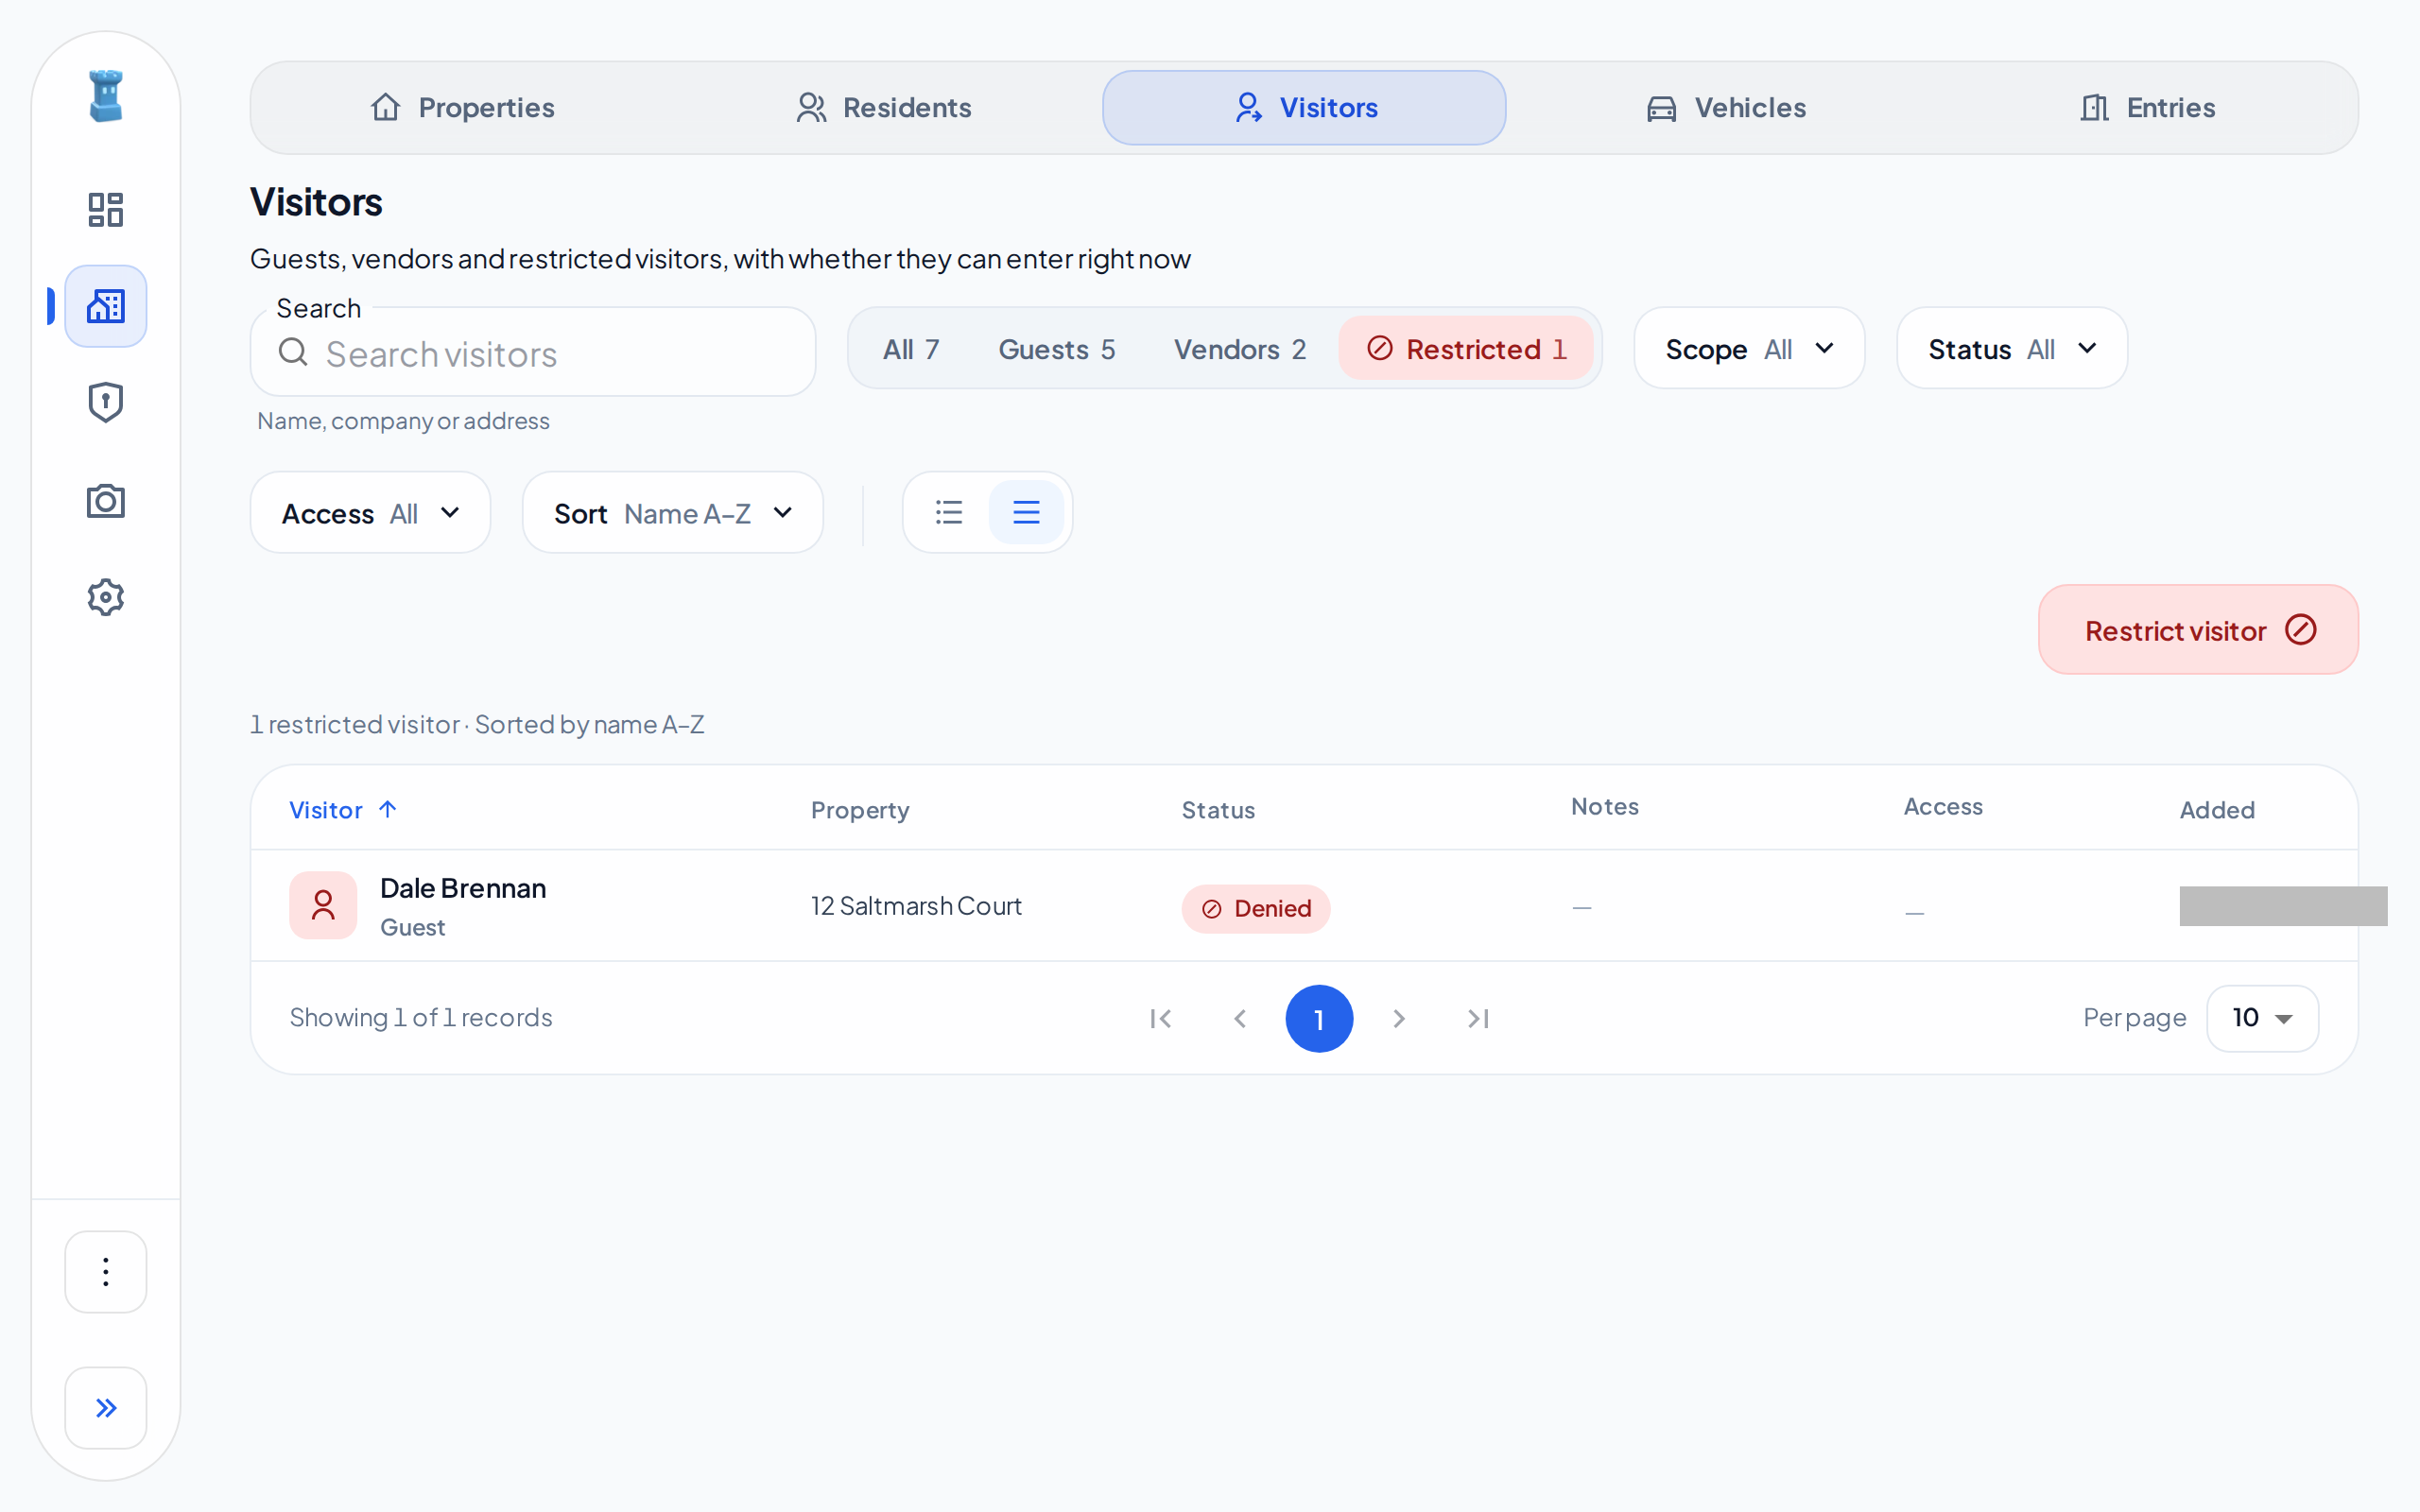This screenshot has height=1512, width=2420.
Task: Click the castle logo icon in sidebar
Action: [106, 96]
